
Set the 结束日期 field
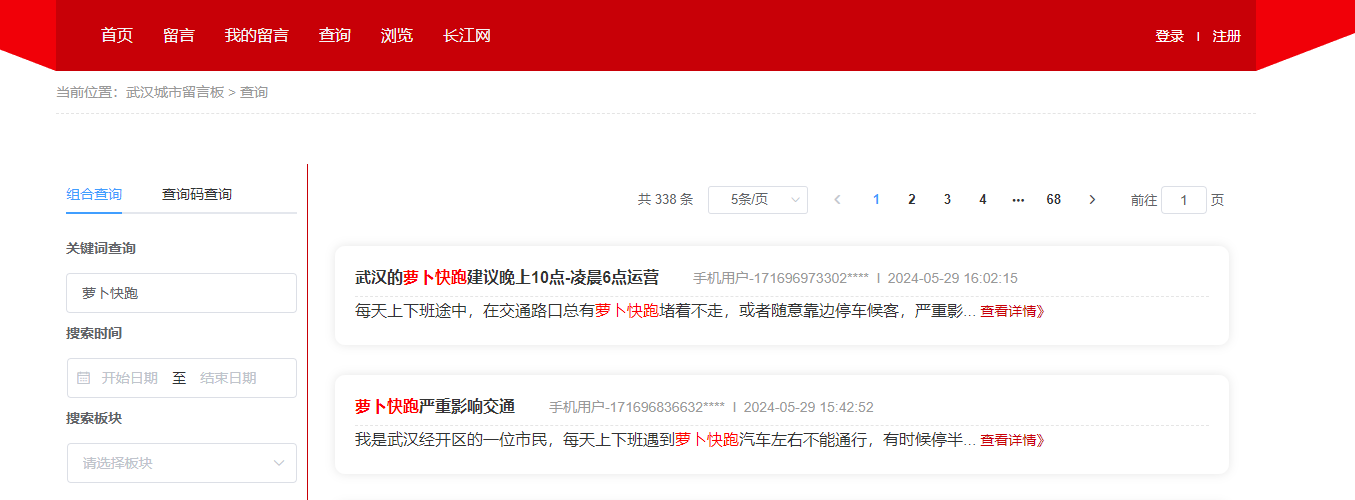[228, 378]
